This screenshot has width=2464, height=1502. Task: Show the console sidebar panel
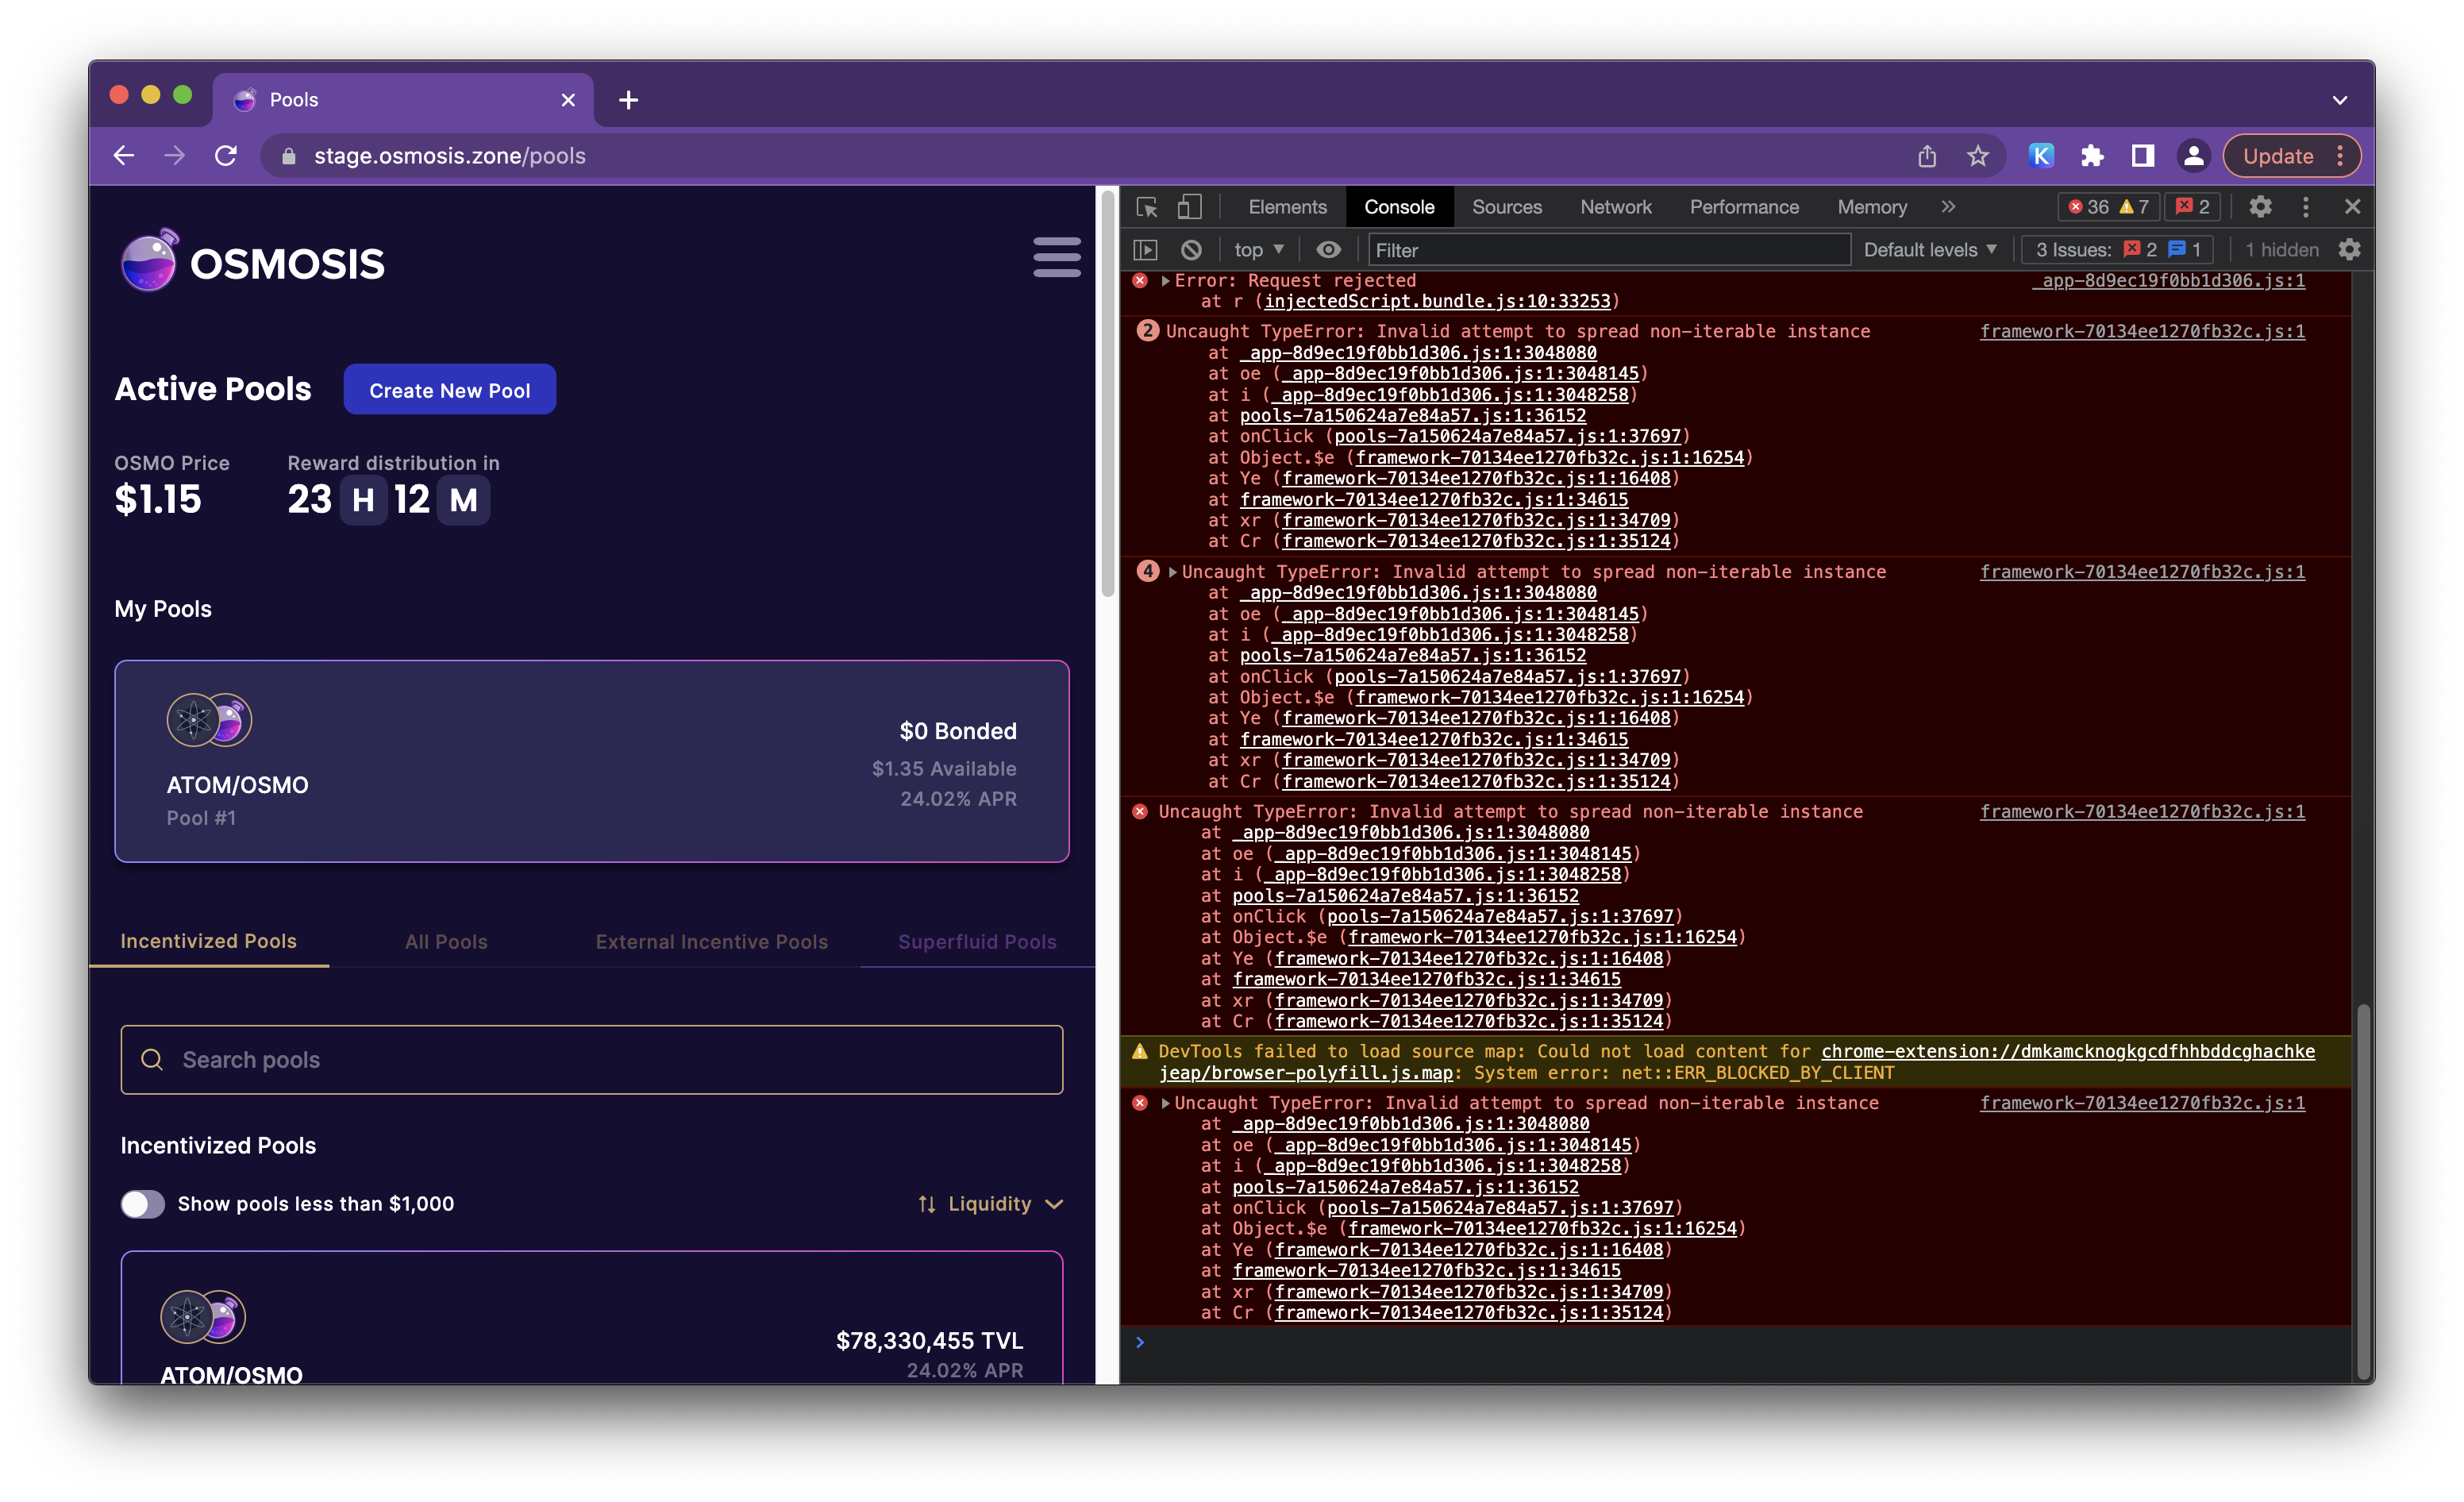click(x=1146, y=249)
